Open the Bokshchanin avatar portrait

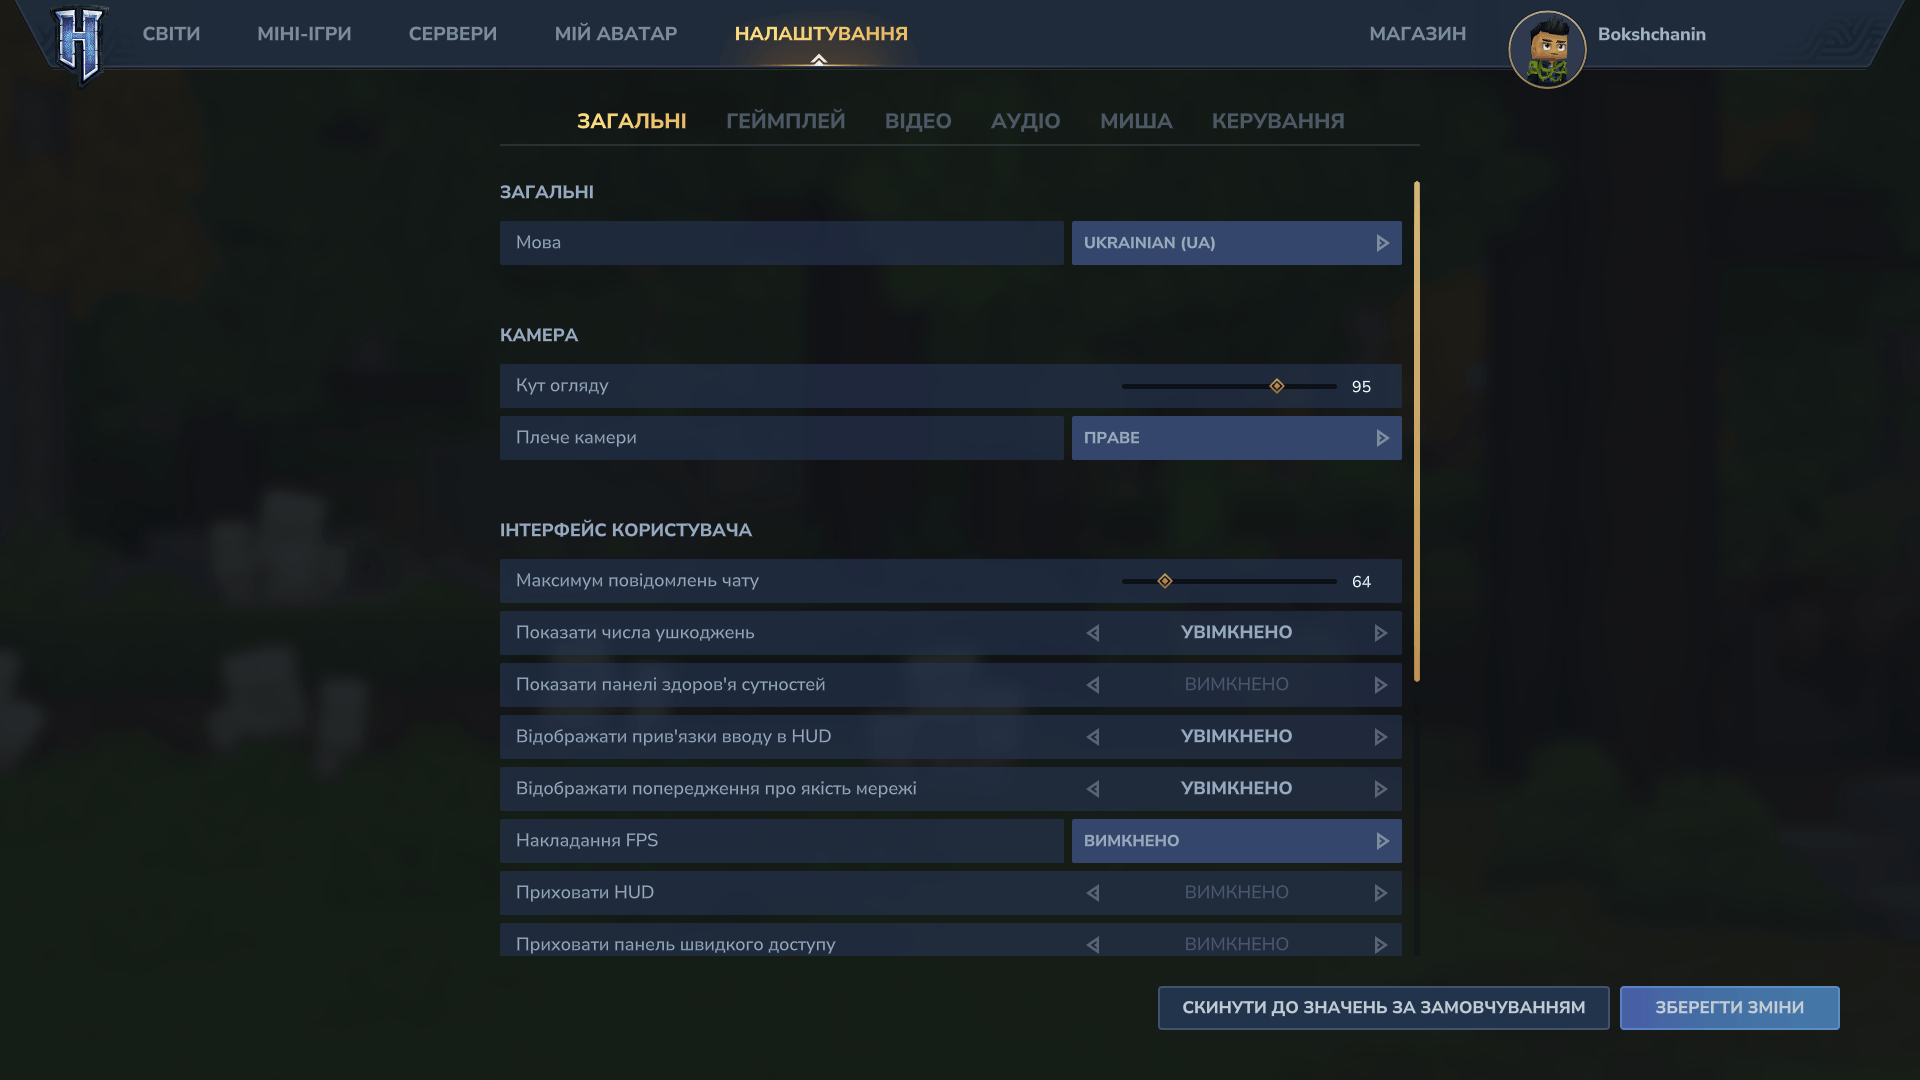point(1547,49)
